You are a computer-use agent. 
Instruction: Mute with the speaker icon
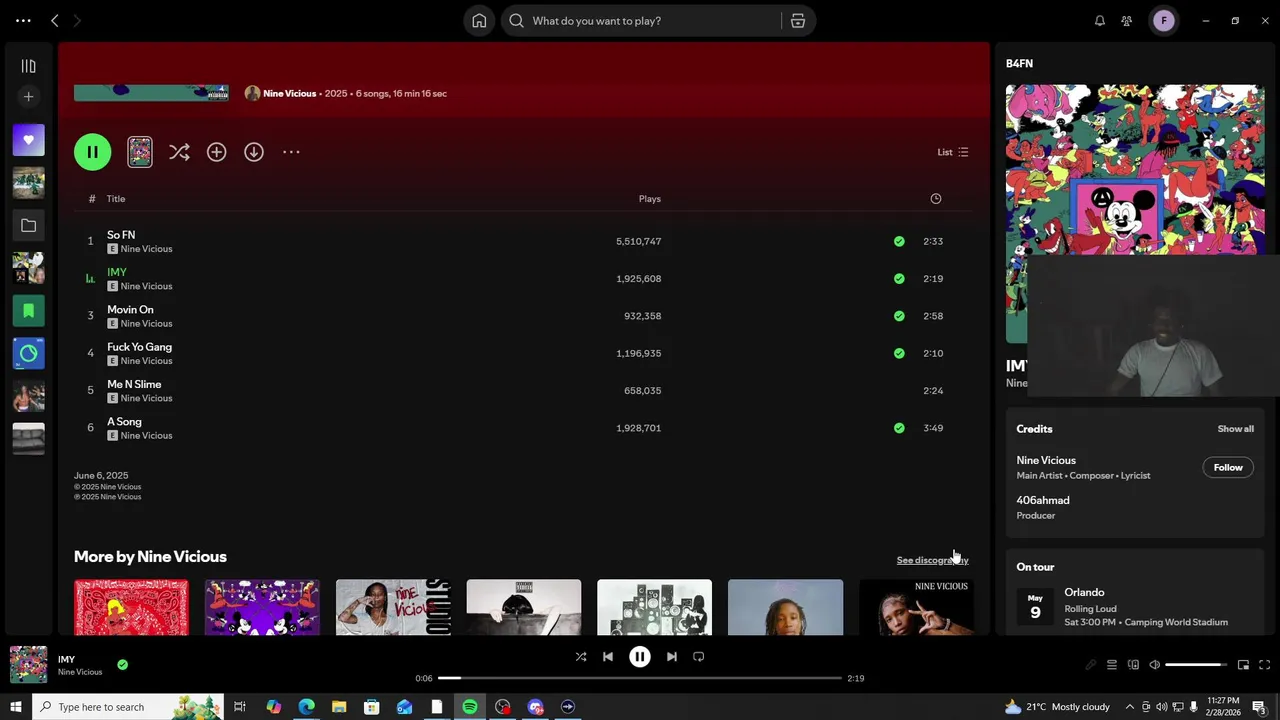point(1154,665)
